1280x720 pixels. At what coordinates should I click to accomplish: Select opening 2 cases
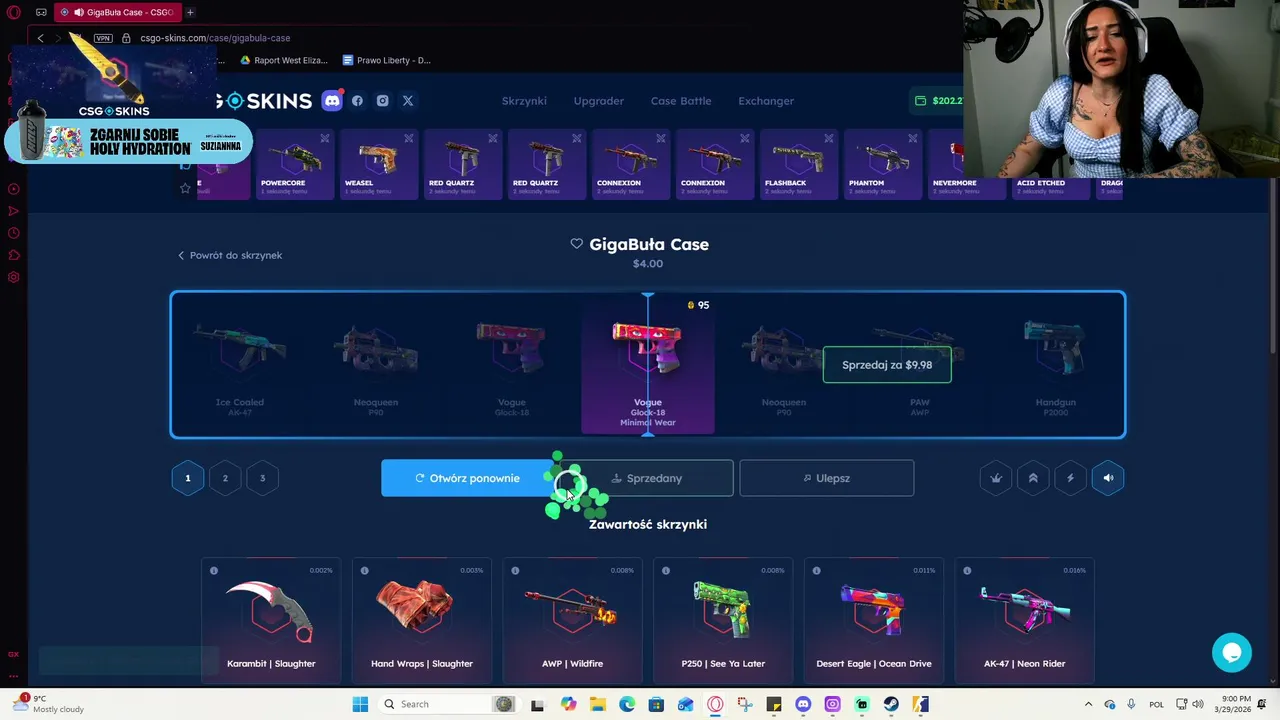(225, 478)
